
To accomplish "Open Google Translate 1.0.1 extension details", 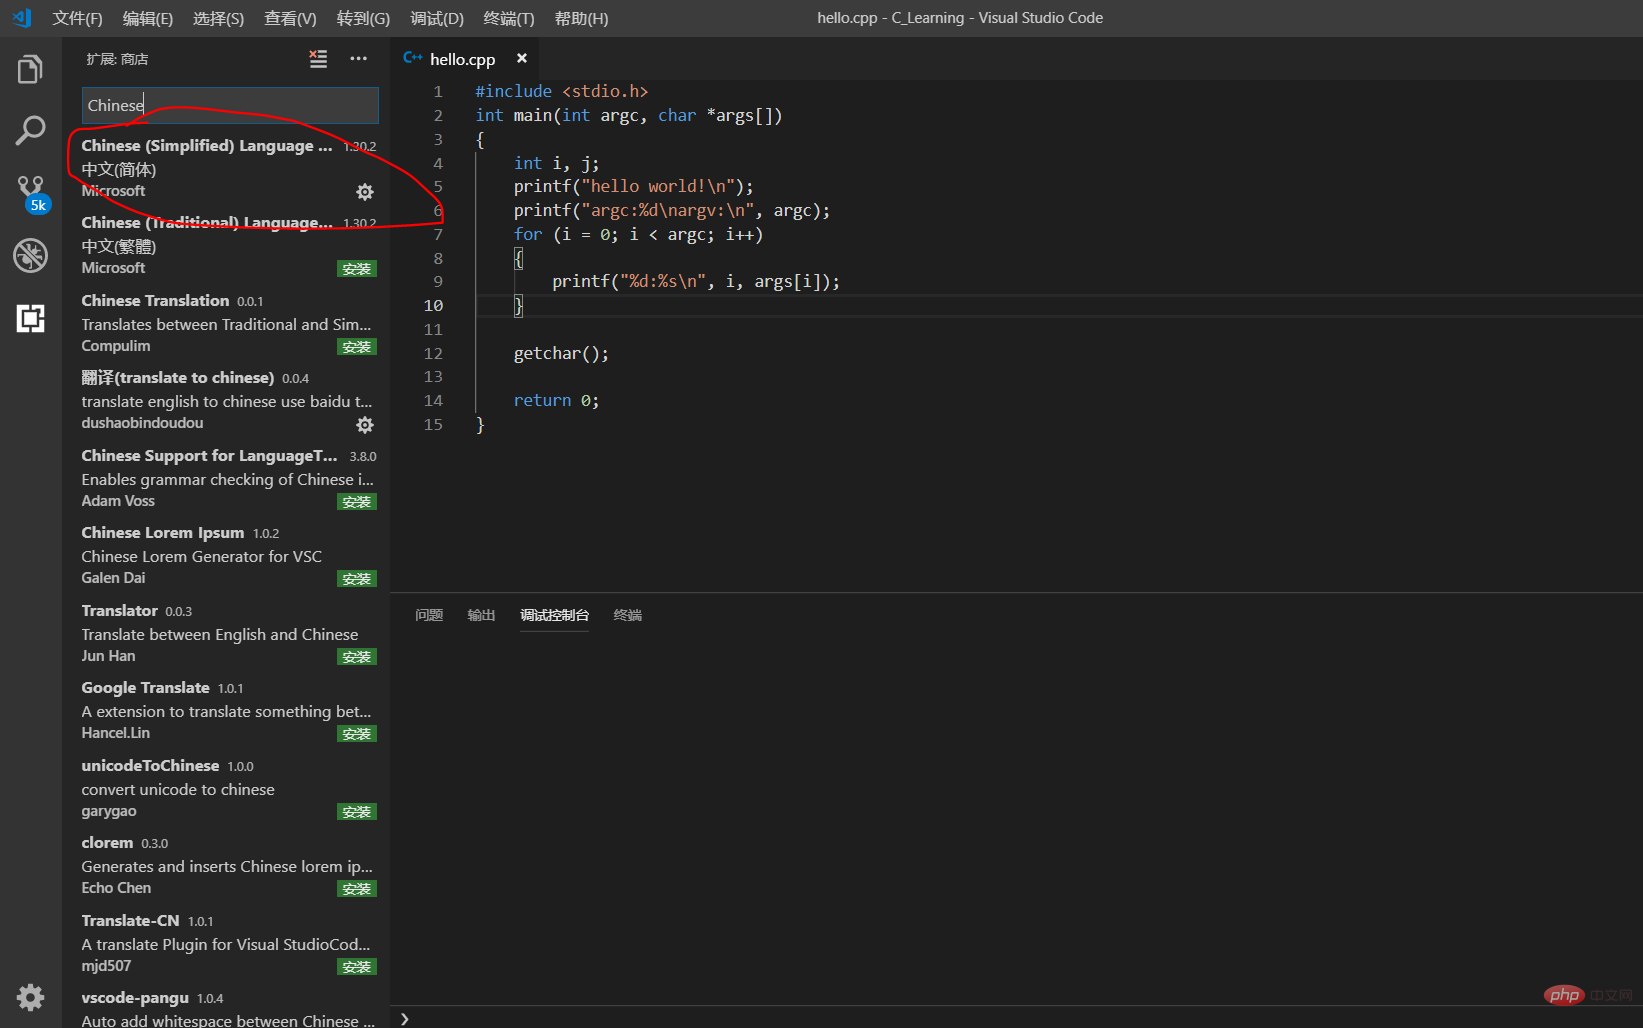I will 226,710.
